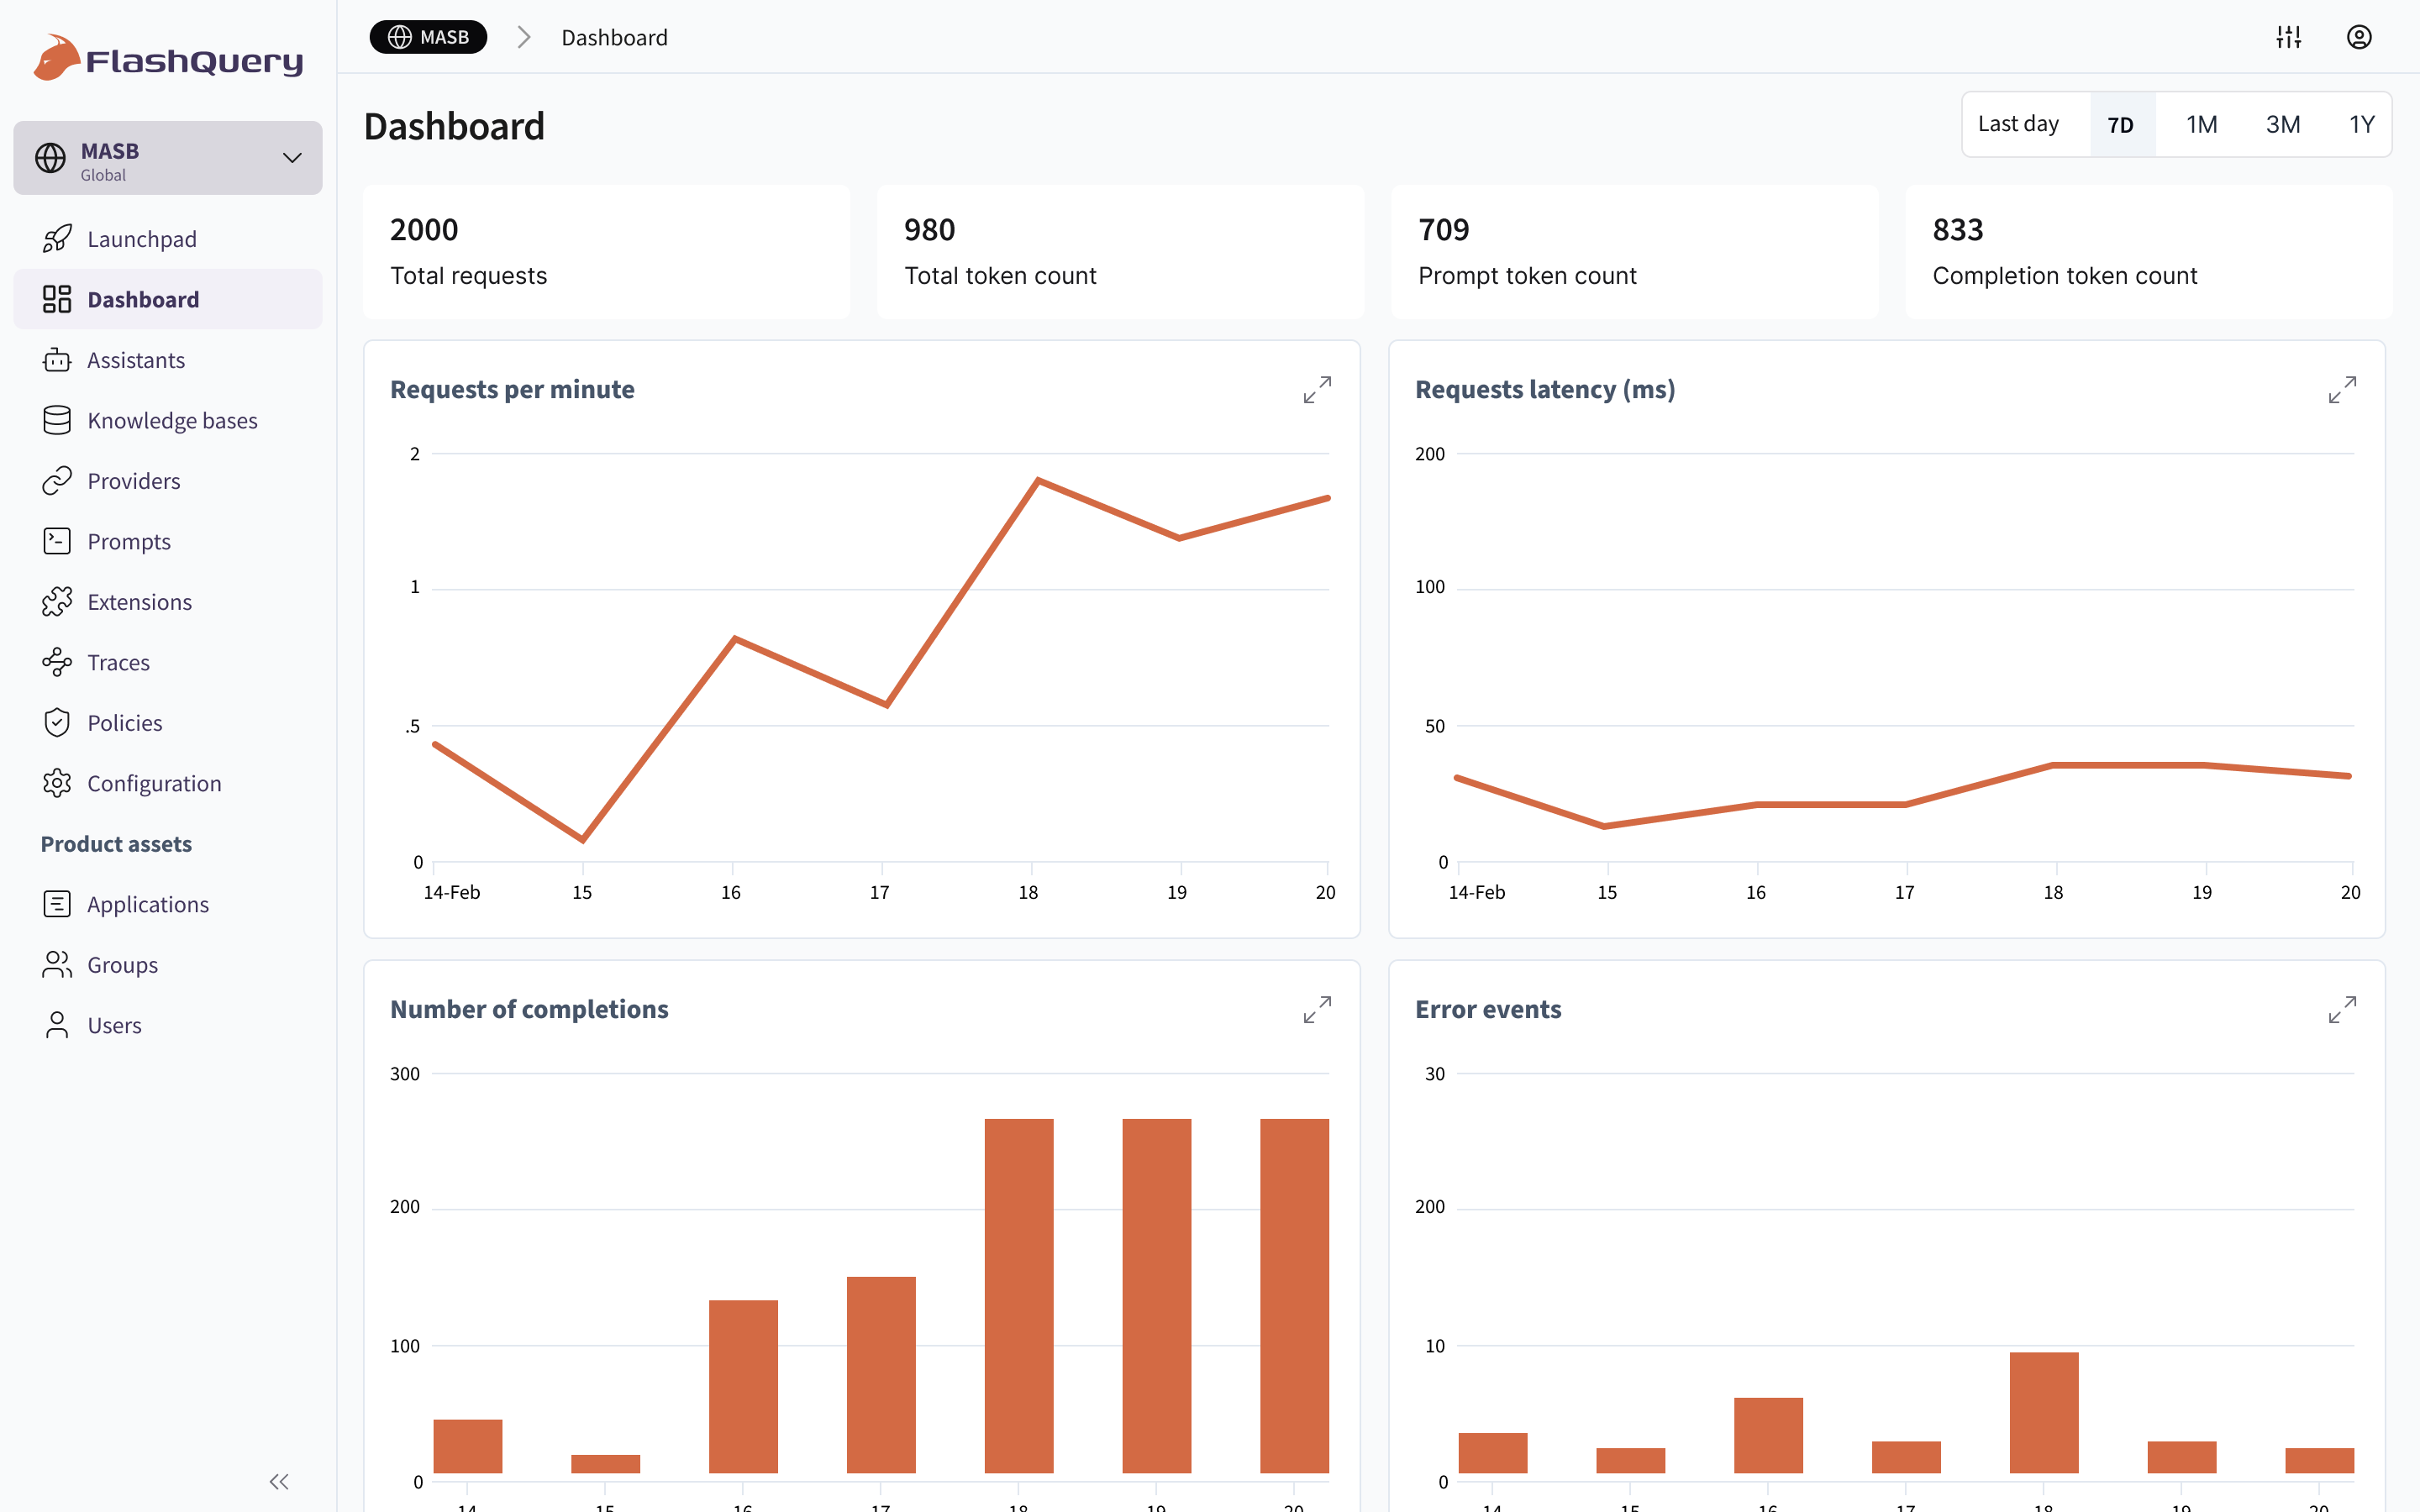Click the tallest bar in Error events
Screen dimensions: 2420x1512
pyautogui.click(x=2043, y=1412)
